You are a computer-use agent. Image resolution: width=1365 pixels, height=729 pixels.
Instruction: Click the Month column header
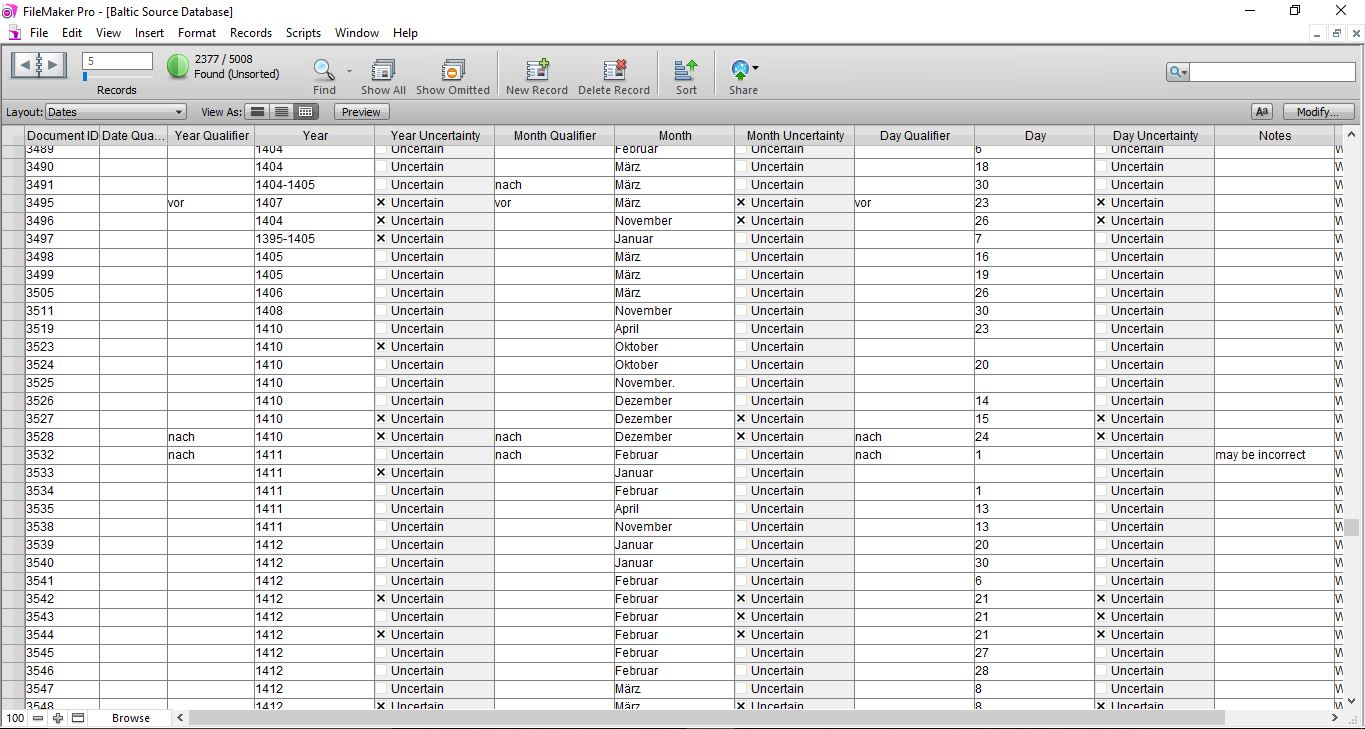click(x=675, y=136)
